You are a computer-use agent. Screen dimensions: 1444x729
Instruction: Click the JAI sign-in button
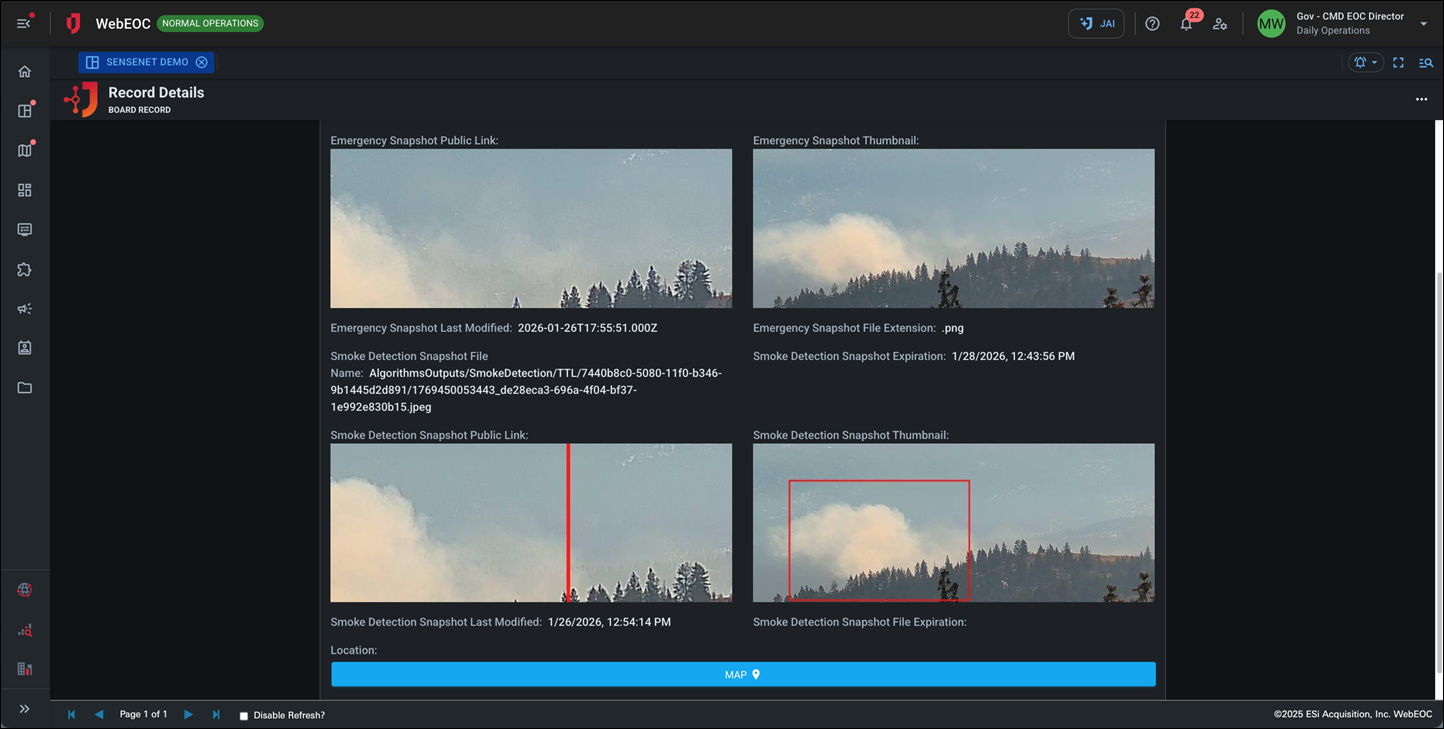[1096, 23]
